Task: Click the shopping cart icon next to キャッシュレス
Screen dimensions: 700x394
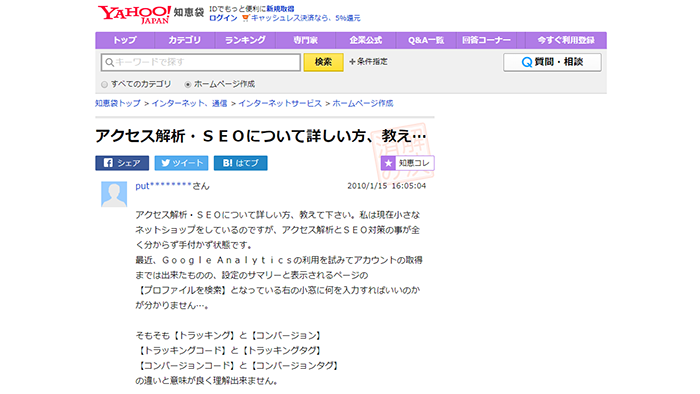Action: (245, 18)
